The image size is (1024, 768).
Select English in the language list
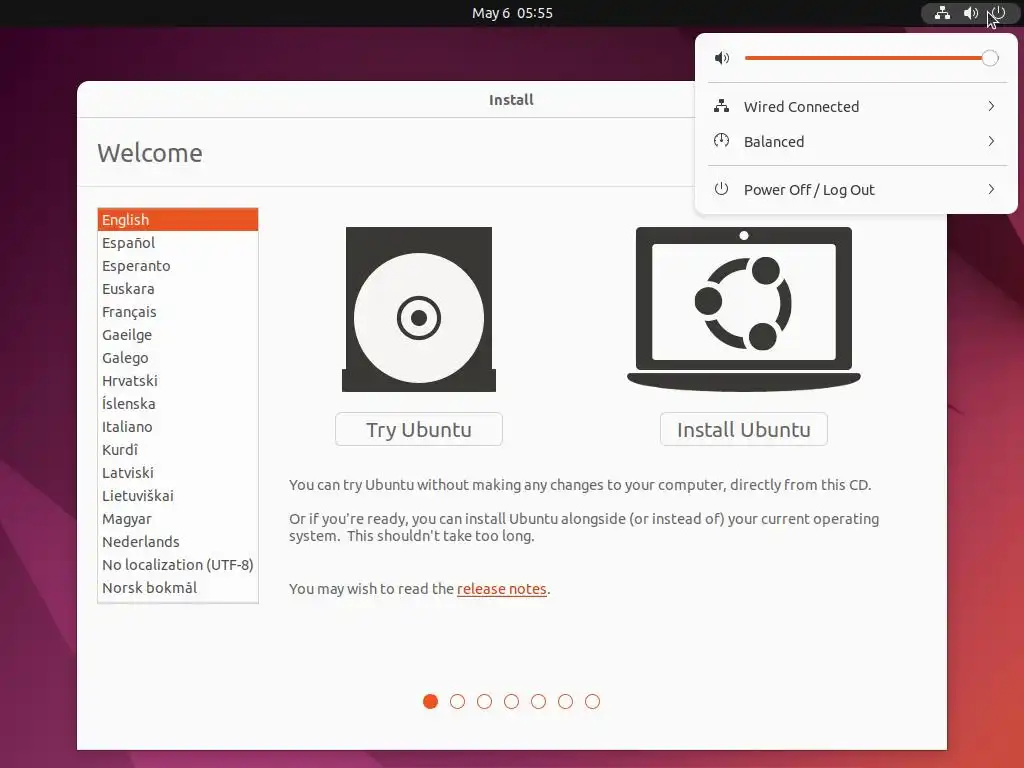click(178, 219)
